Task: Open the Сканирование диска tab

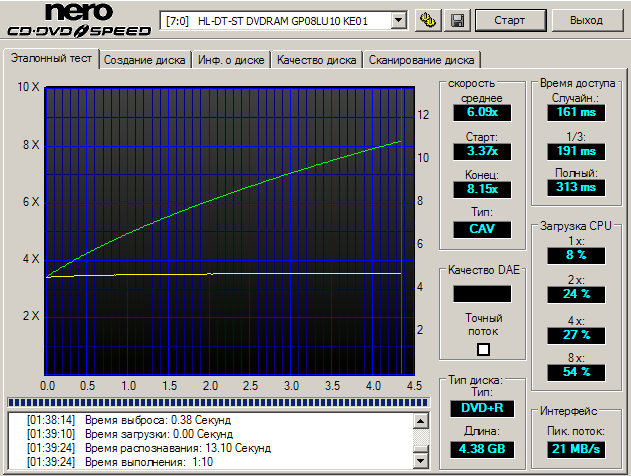Action: coord(421,60)
